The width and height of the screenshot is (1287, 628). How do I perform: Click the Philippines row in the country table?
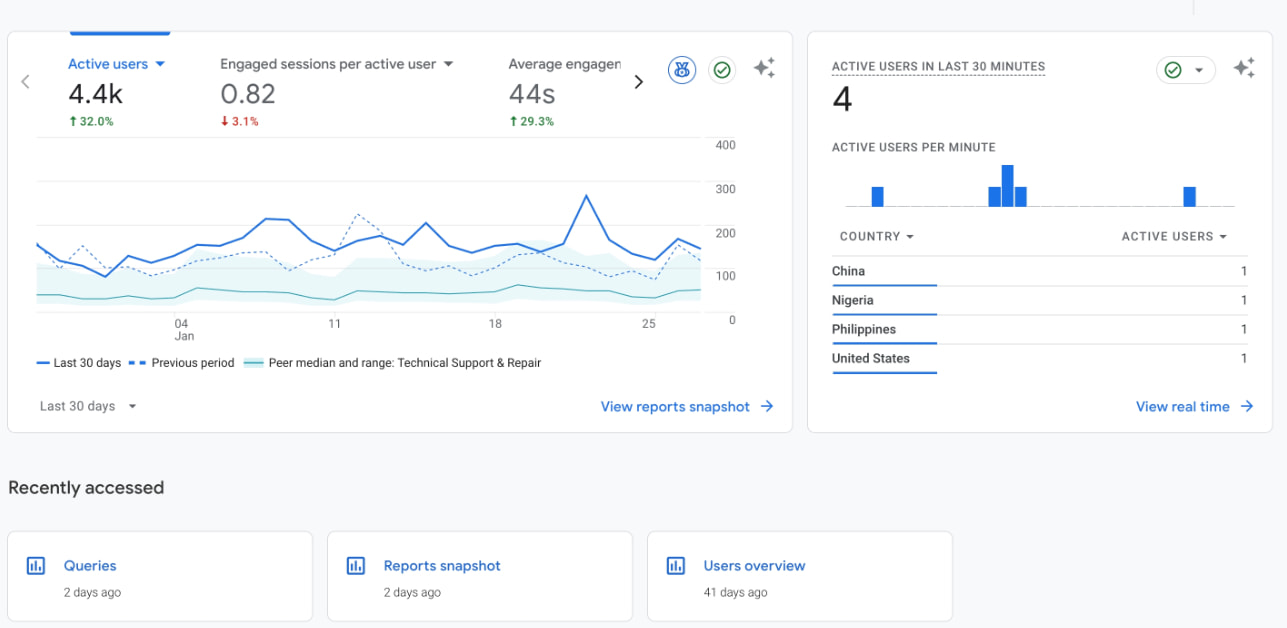click(x=1040, y=329)
